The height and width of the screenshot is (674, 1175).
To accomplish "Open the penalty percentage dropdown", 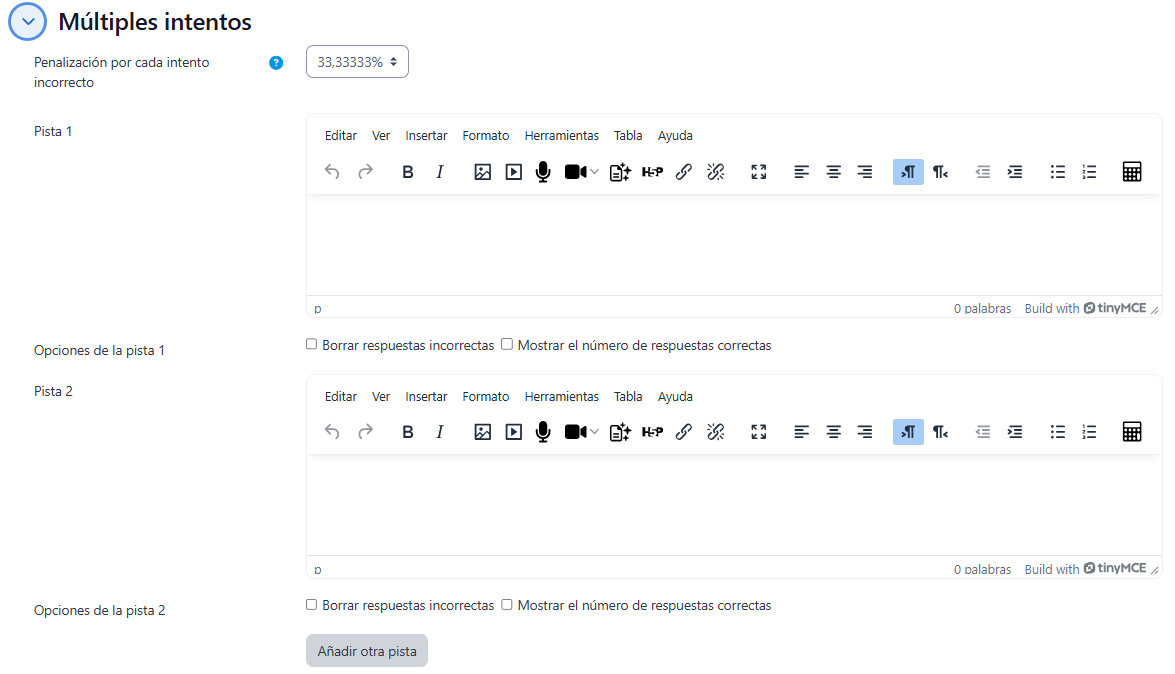I will coord(357,62).
